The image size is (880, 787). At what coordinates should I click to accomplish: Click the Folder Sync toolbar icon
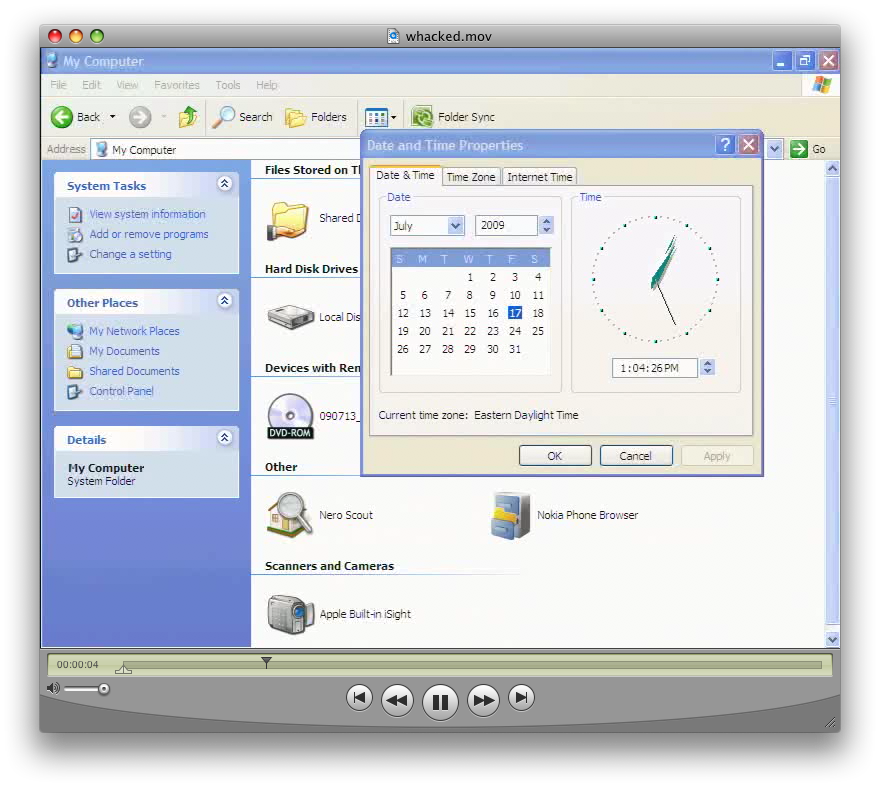click(422, 117)
